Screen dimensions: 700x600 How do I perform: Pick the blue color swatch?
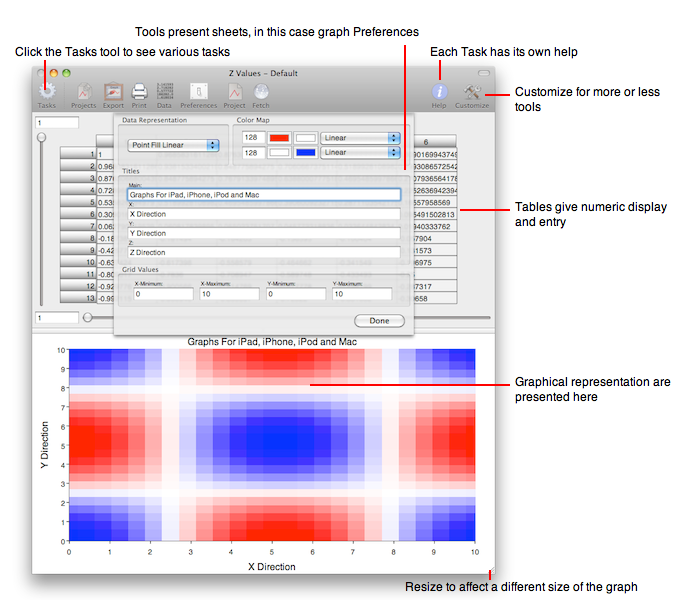coord(306,153)
